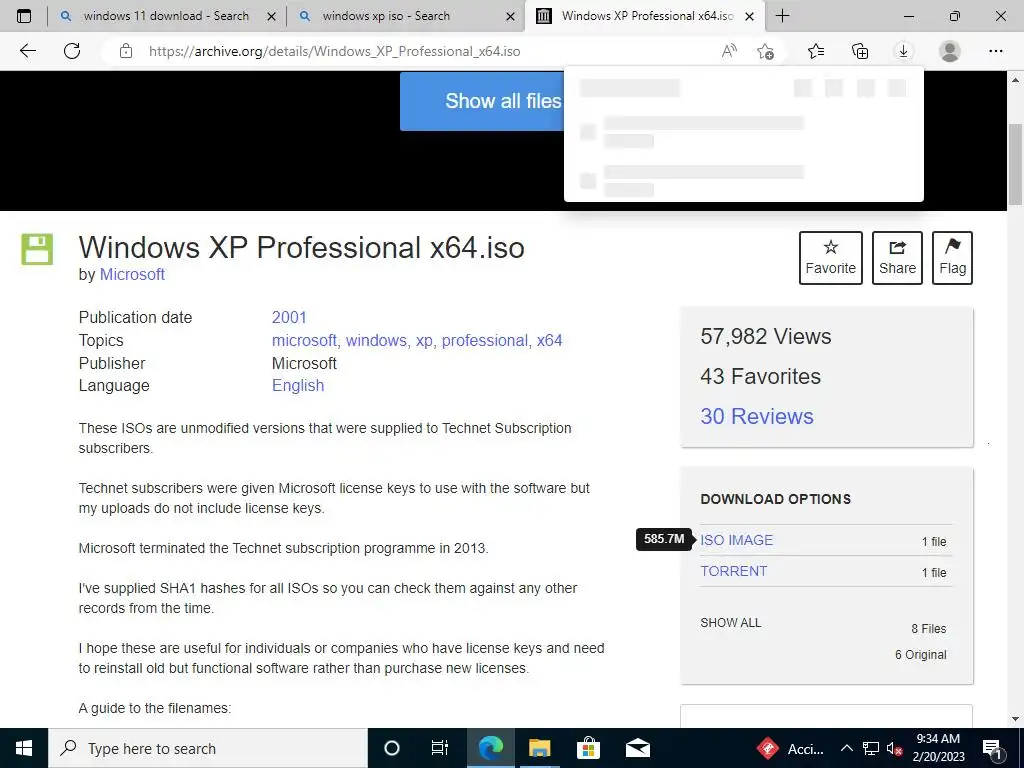Click the page title Windows XP Professional x64.iso

click(x=301, y=248)
